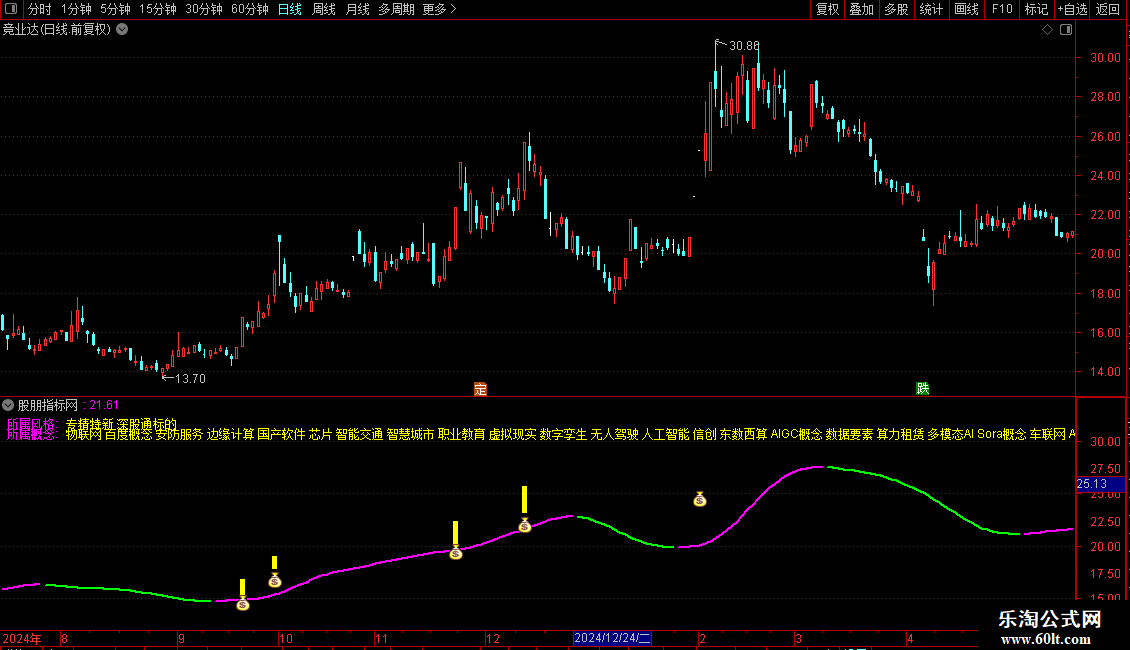This screenshot has height=650, width=1130.
Task: Click the money bag signal under the tallest yellow bar
Action: 525,525
